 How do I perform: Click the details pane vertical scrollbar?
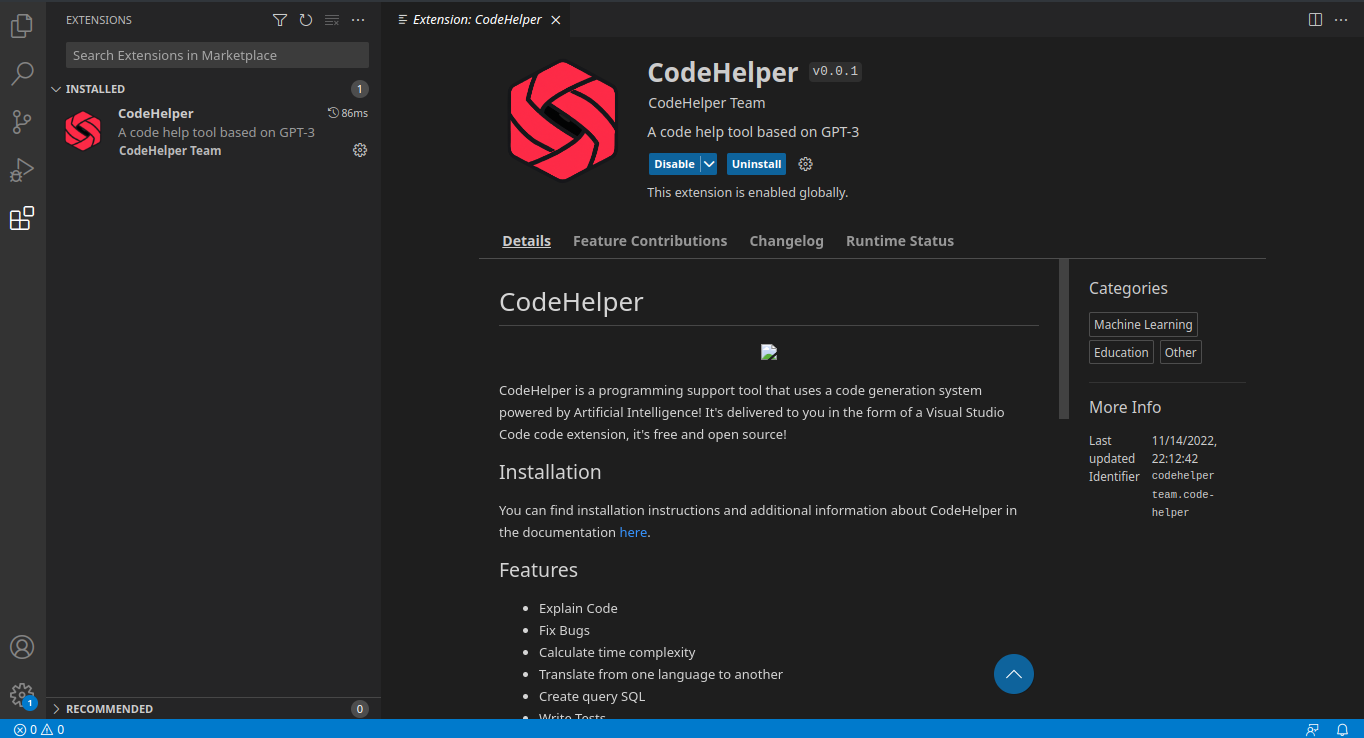(1064, 339)
